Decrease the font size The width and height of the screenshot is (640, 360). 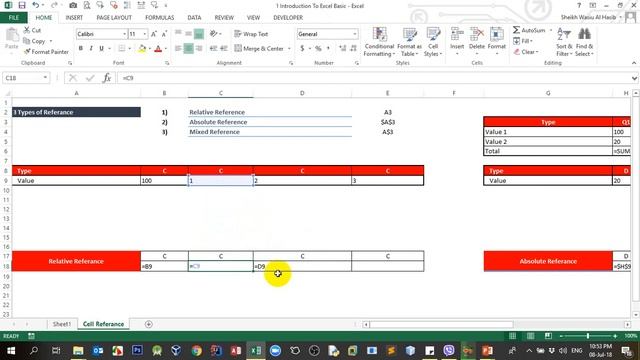(x=164, y=34)
